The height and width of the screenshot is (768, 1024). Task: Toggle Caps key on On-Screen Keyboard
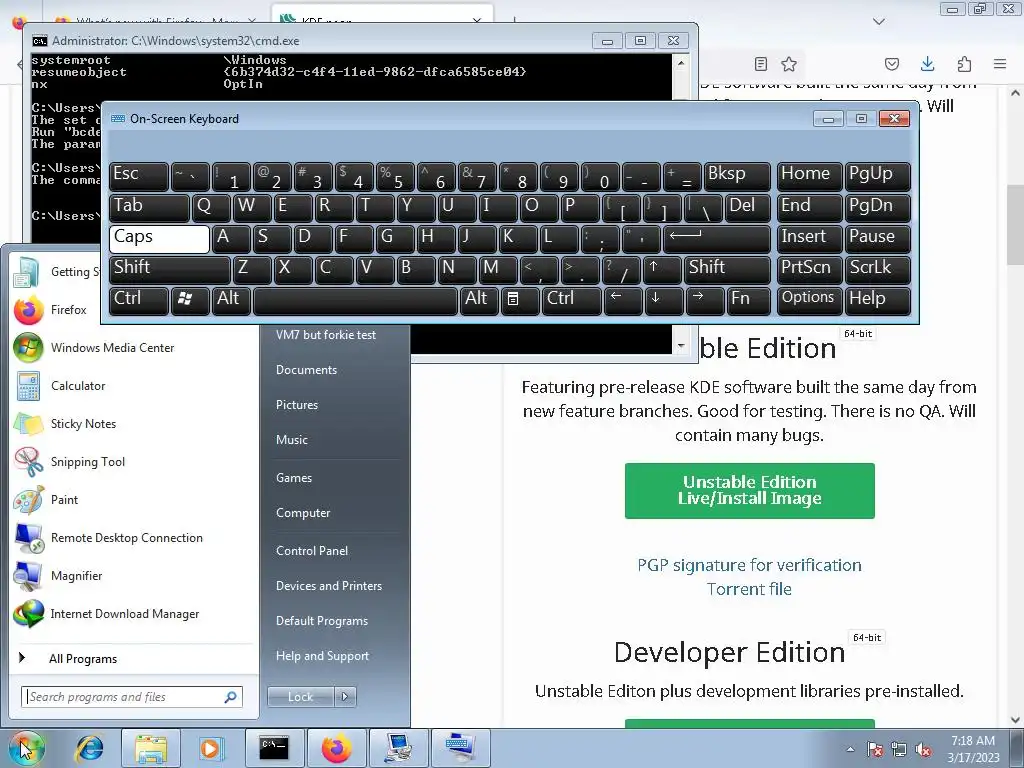tap(159, 238)
